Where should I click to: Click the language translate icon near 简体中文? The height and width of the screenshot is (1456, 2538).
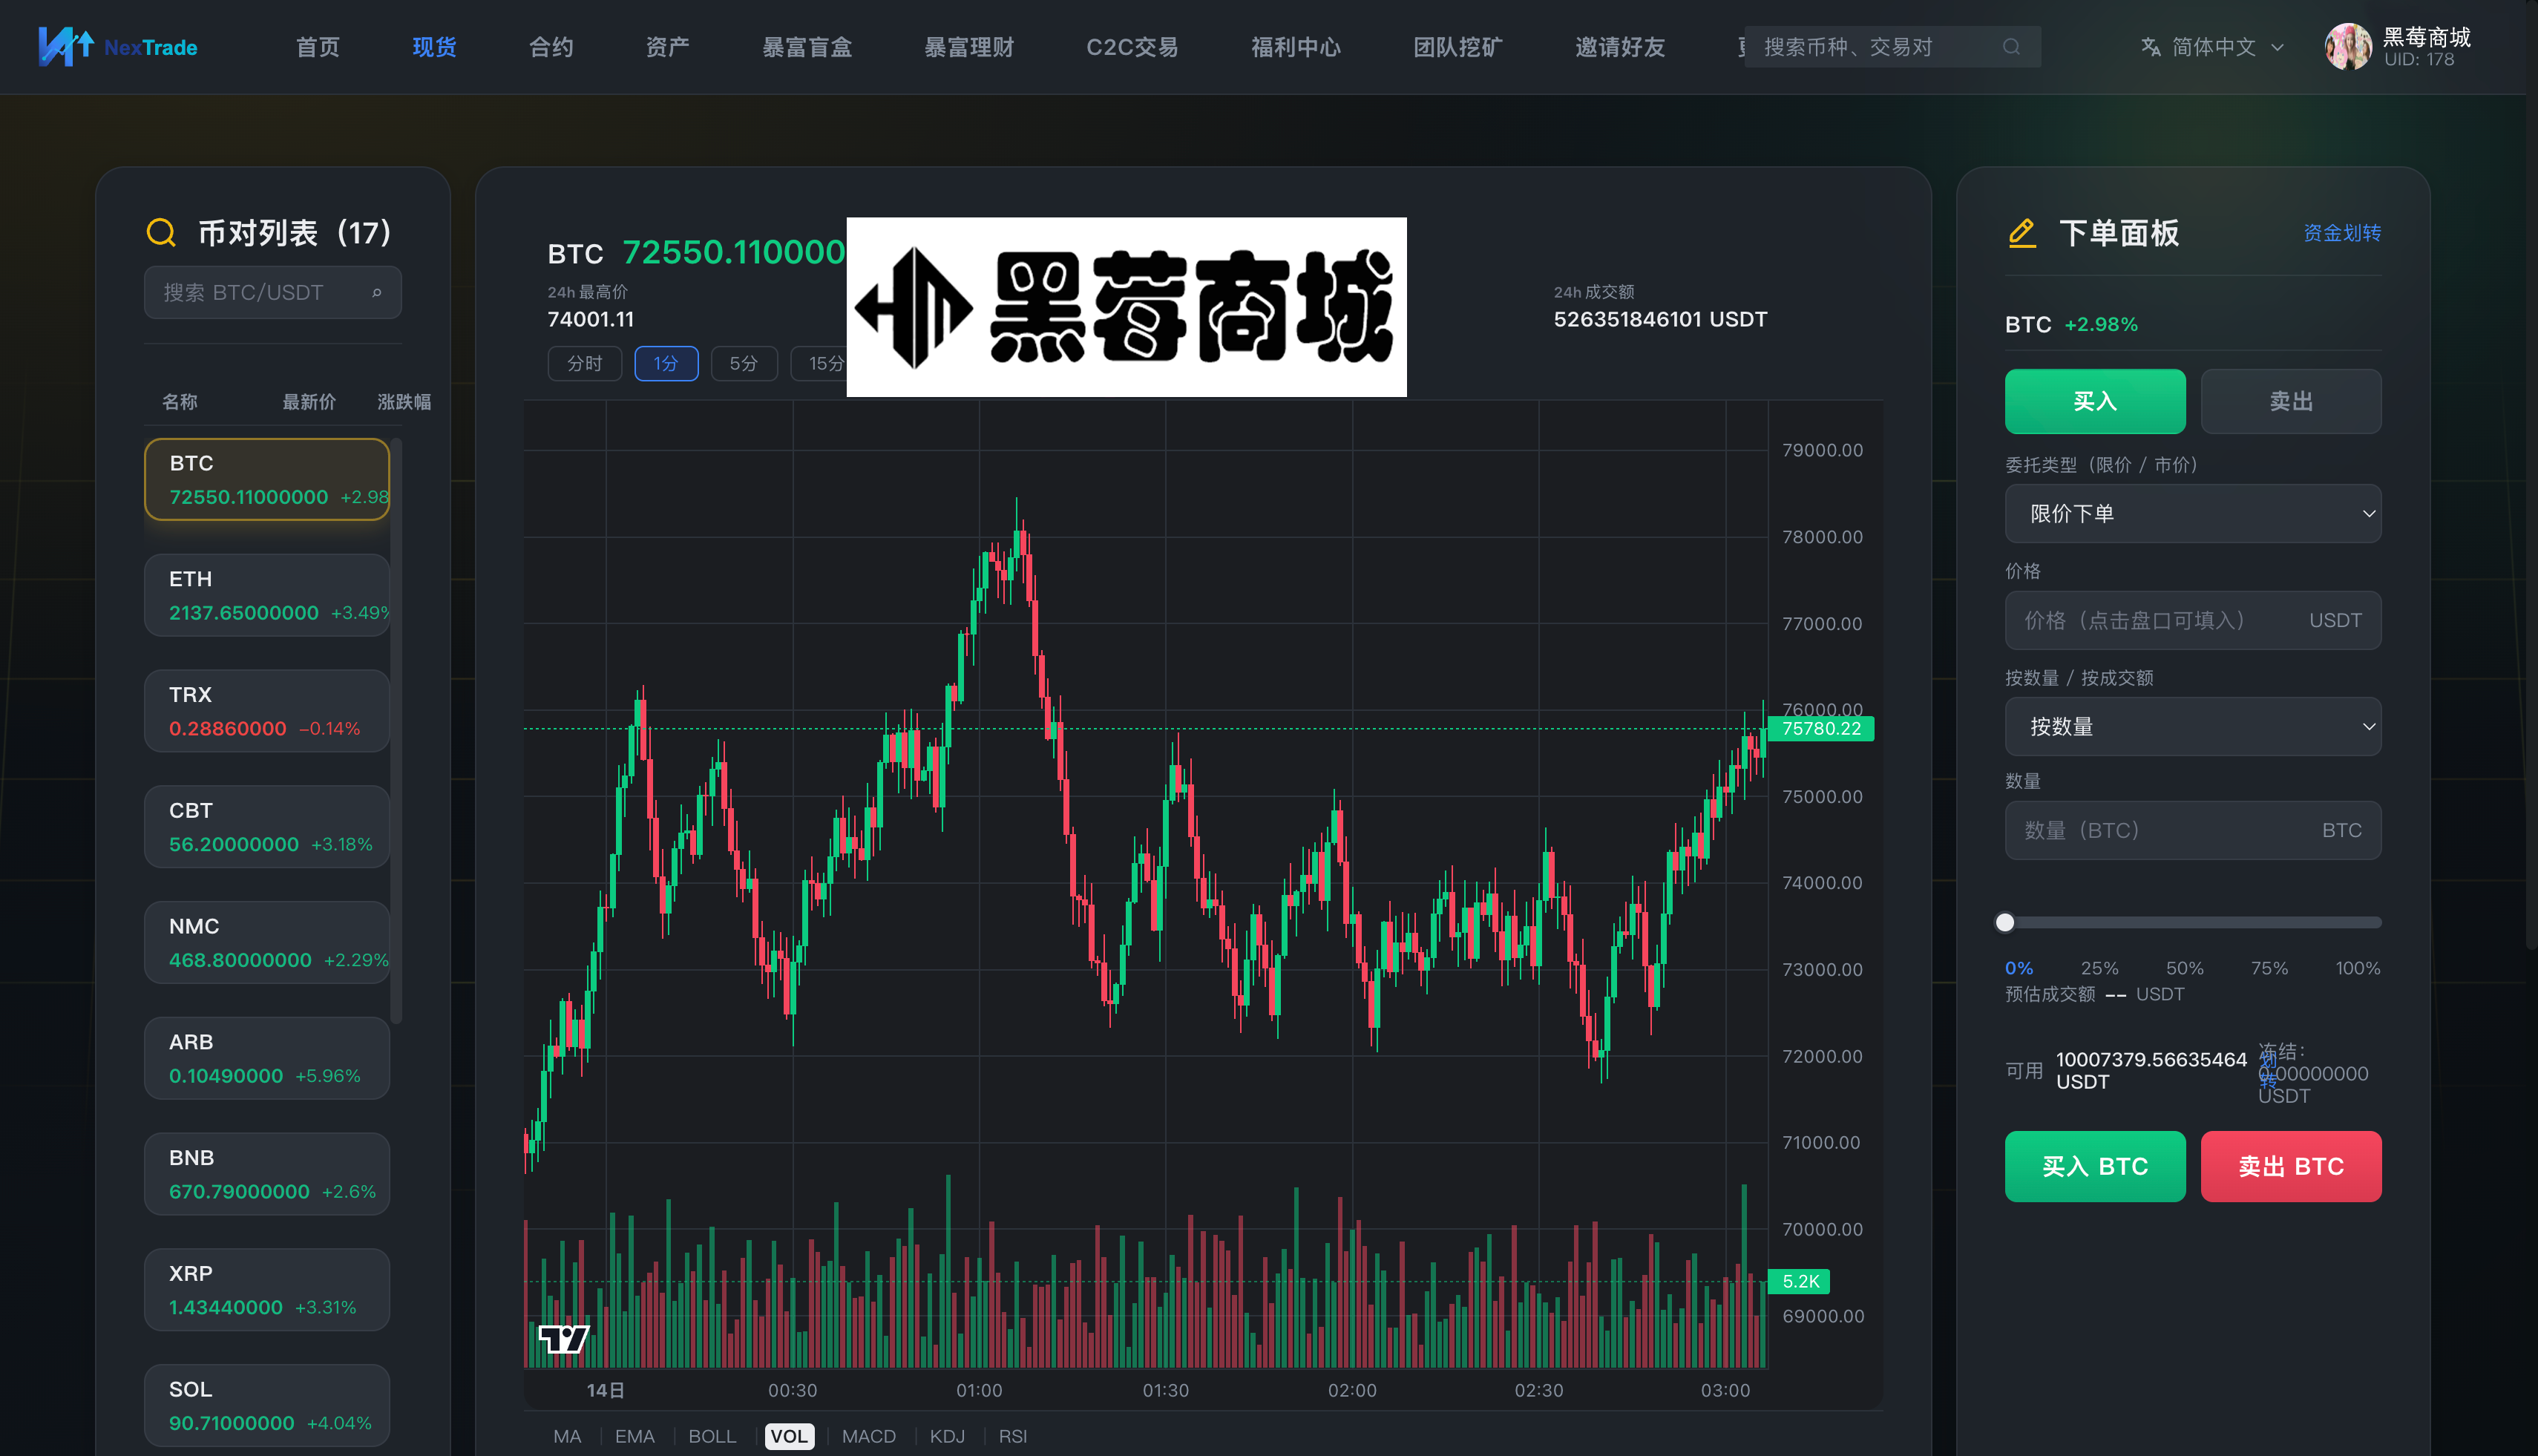(x=2151, y=46)
